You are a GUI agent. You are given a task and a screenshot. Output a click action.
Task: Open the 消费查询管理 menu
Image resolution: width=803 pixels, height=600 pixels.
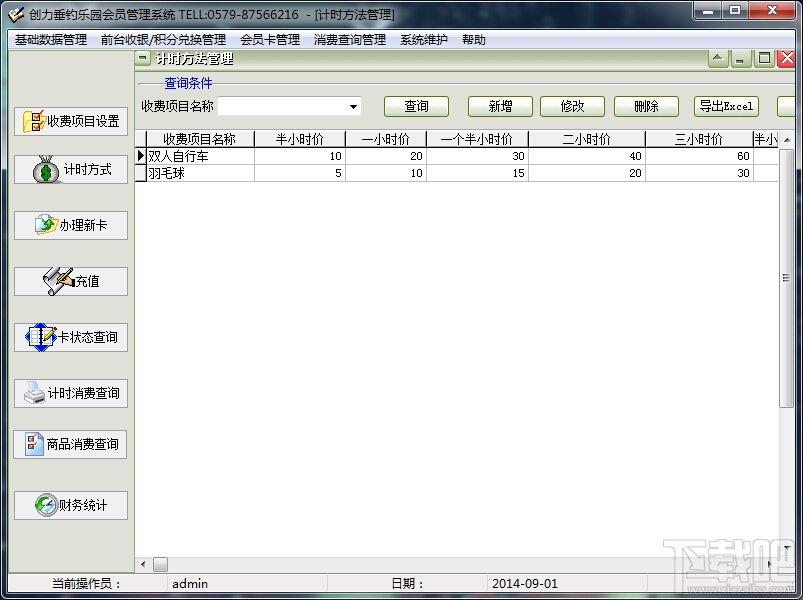click(349, 40)
